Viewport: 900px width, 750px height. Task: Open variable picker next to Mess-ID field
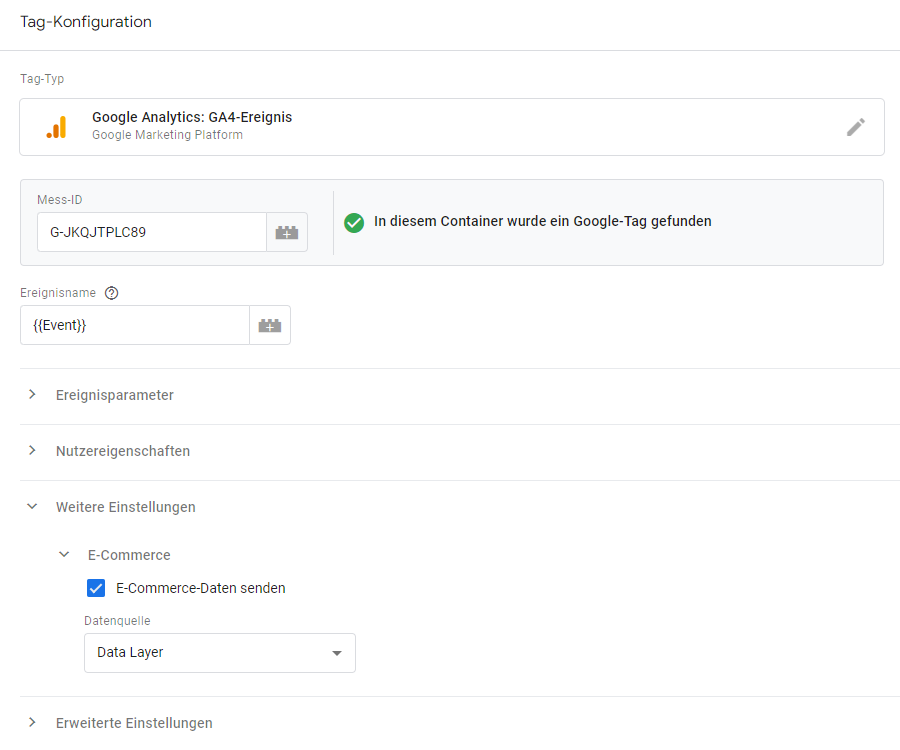[287, 232]
